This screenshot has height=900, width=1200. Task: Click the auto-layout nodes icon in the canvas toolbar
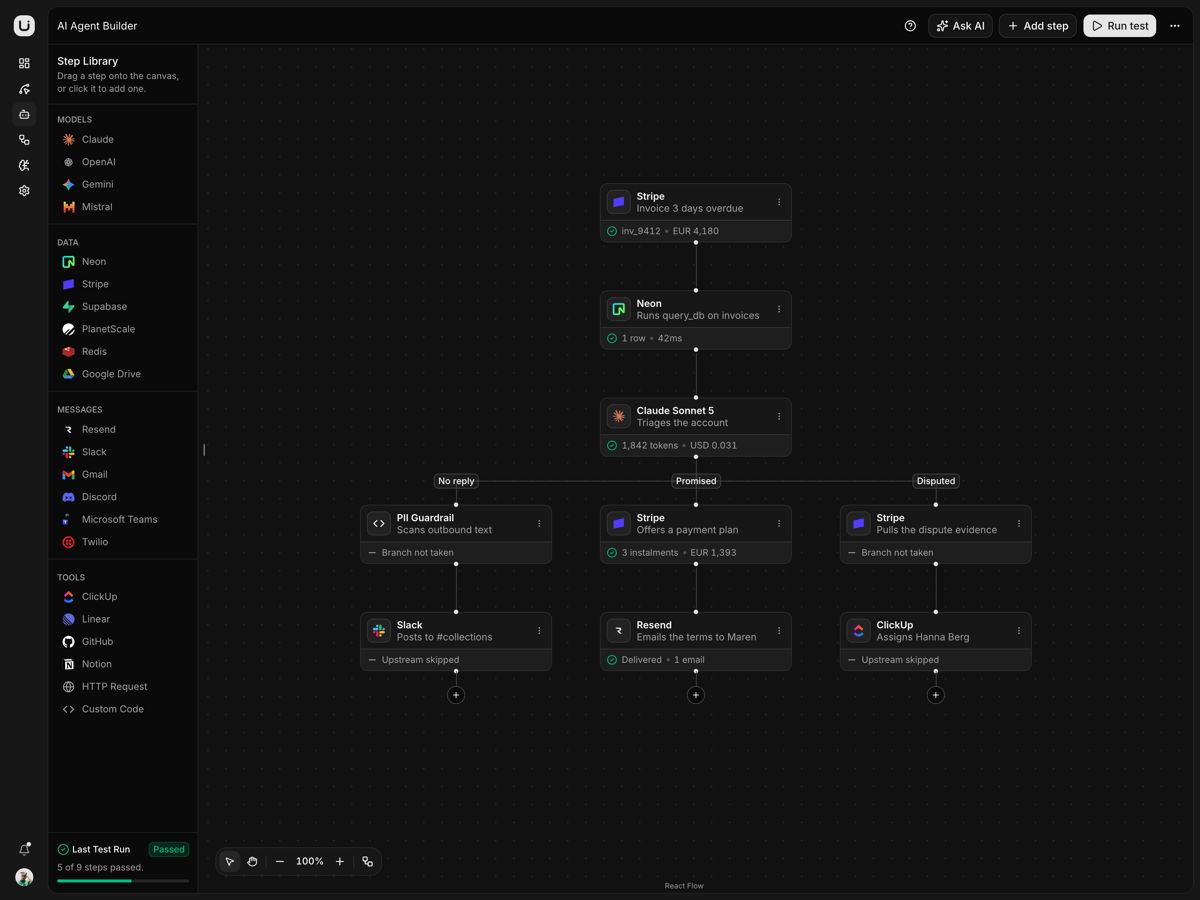pyautogui.click(x=368, y=861)
